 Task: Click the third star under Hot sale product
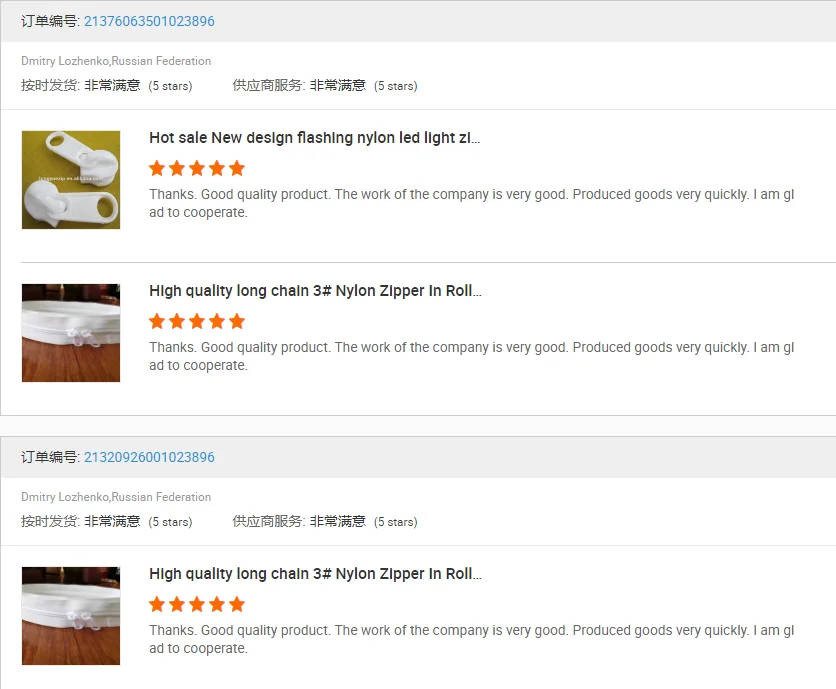point(197,168)
